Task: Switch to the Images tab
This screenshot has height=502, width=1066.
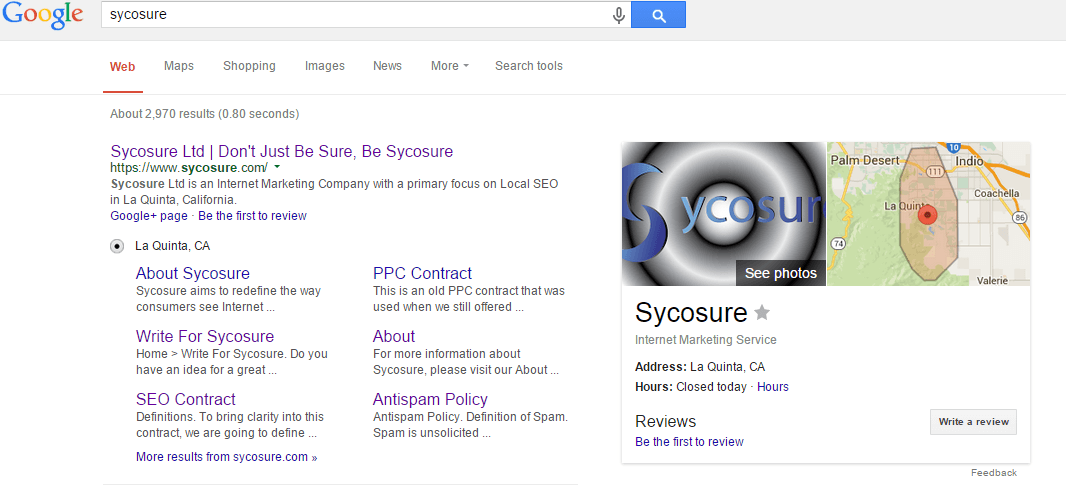Action: pyautogui.click(x=324, y=66)
